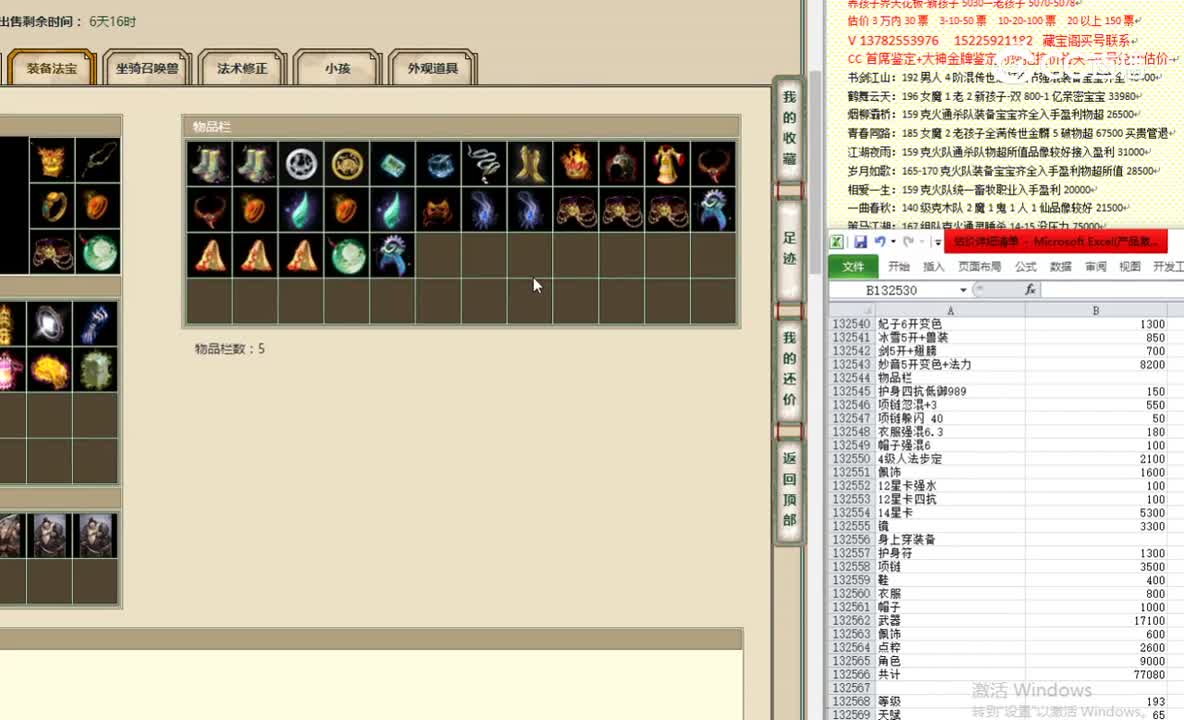Switch to the 外观道具 tab
This screenshot has width=1184, height=720.
click(433, 68)
